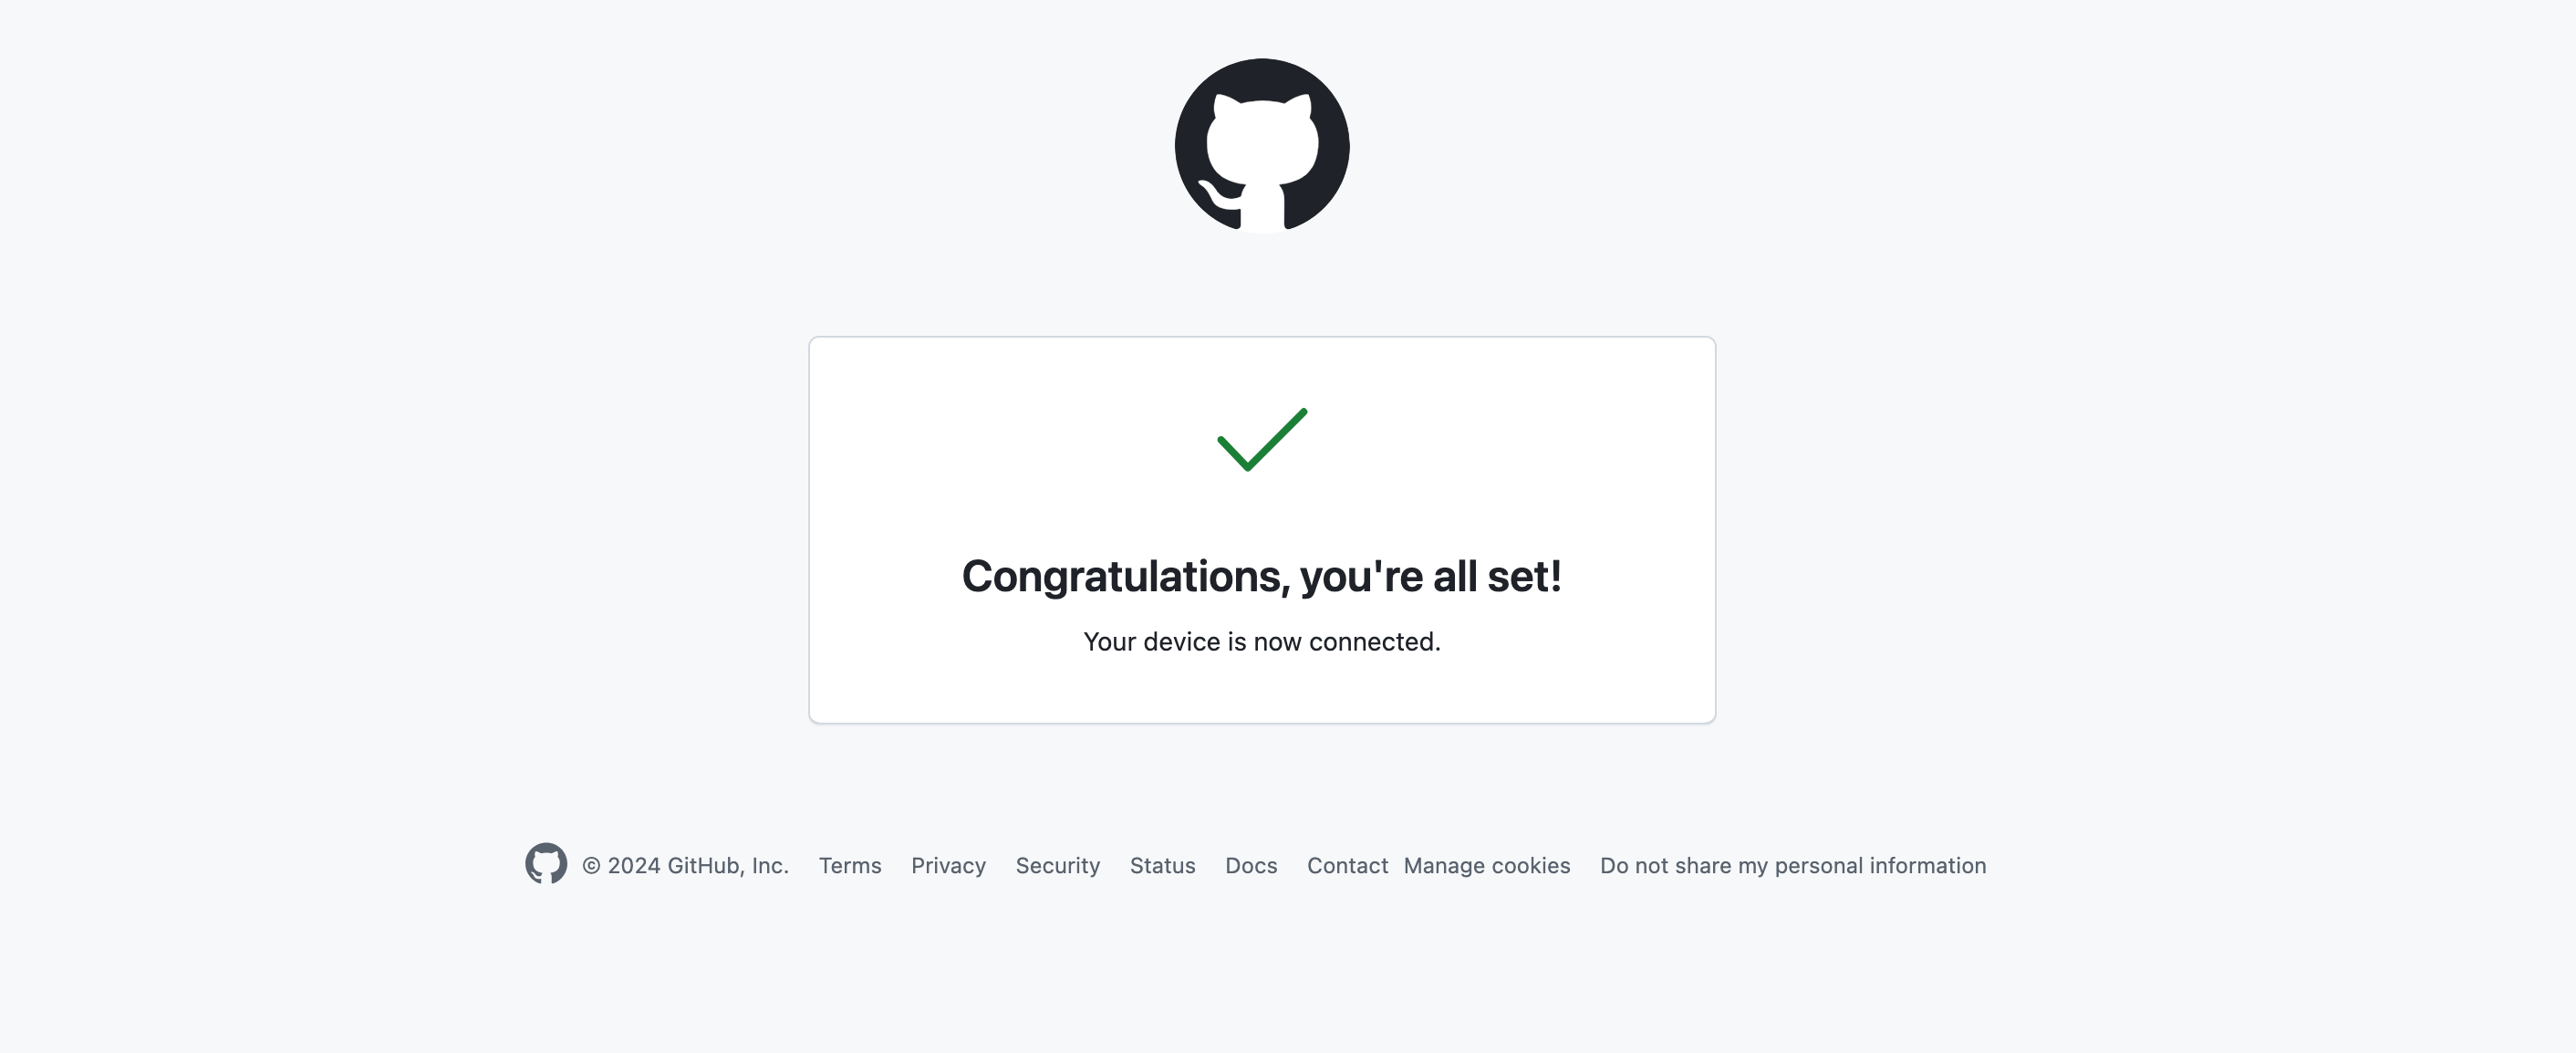Open the Terms footer link
2576x1053 pixels.
click(850, 866)
